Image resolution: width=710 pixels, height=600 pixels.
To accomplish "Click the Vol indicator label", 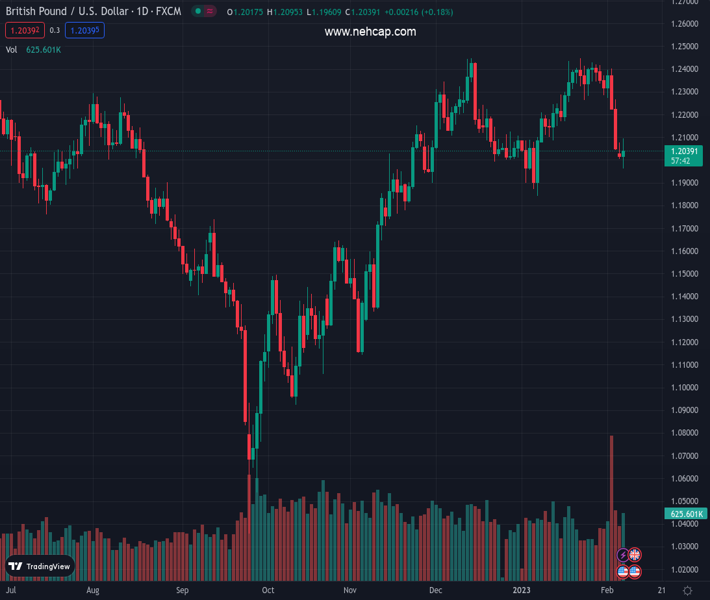I will pyautogui.click(x=12, y=50).
